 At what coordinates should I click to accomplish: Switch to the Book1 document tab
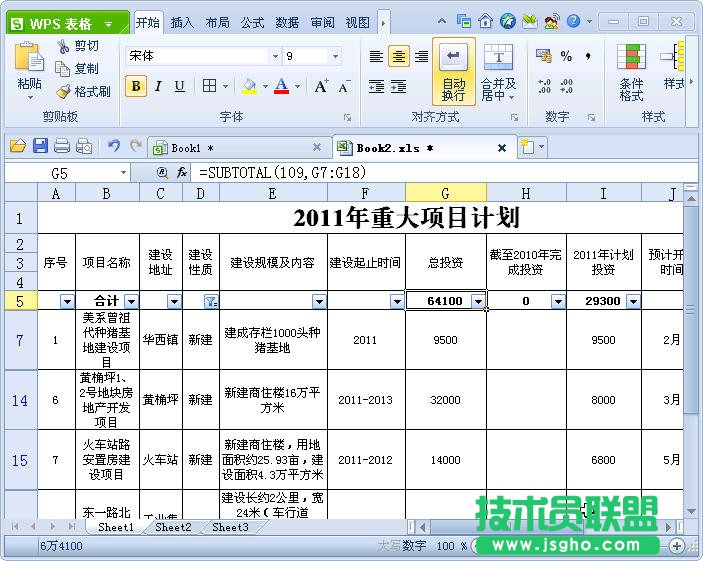238,148
